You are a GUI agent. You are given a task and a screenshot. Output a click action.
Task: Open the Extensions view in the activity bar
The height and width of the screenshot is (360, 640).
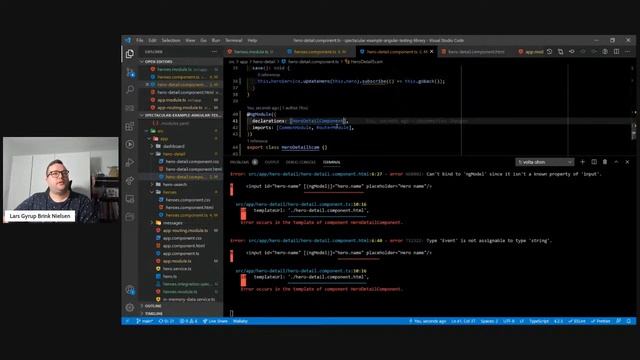coord(130,126)
